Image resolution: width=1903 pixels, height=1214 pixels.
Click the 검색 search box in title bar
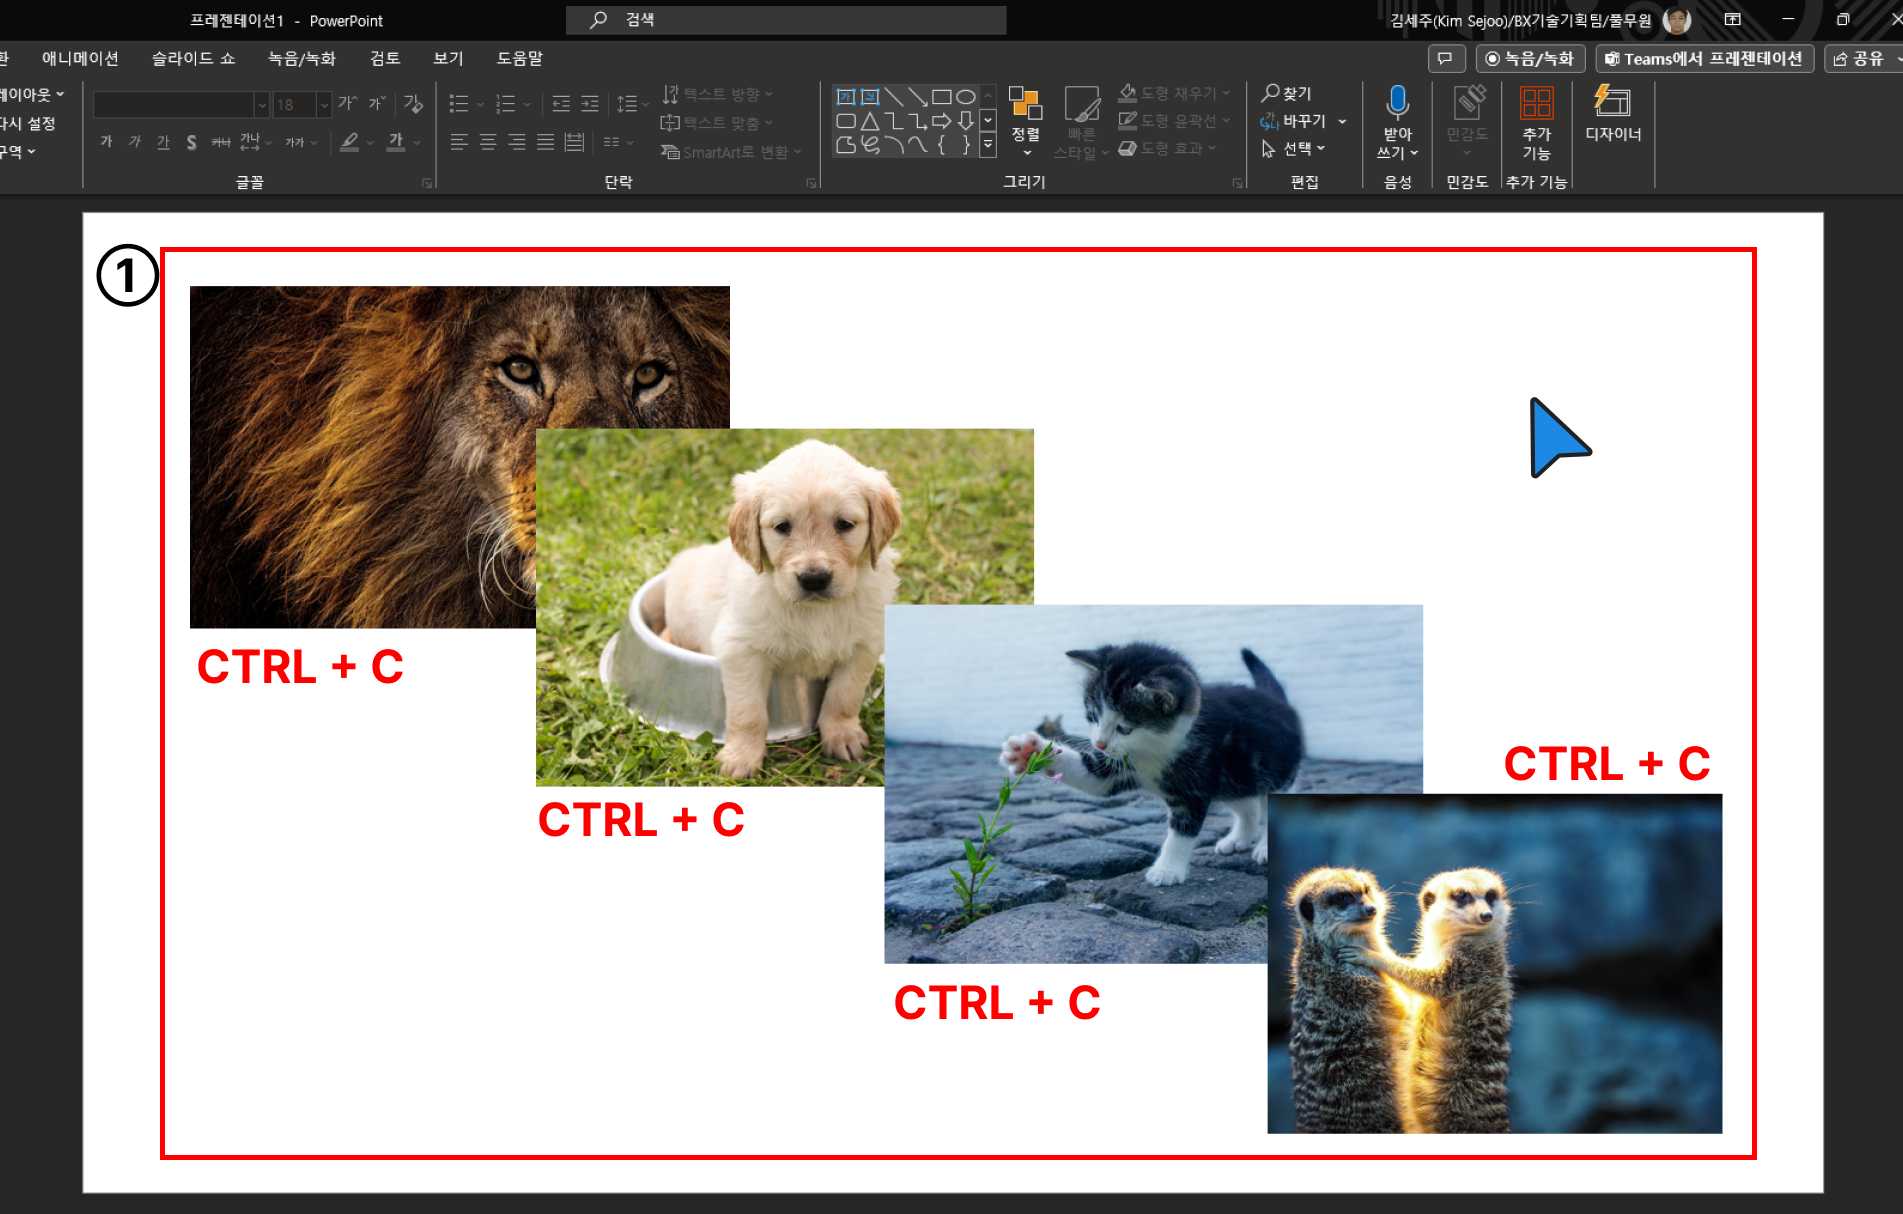pyautogui.click(x=786, y=20)
